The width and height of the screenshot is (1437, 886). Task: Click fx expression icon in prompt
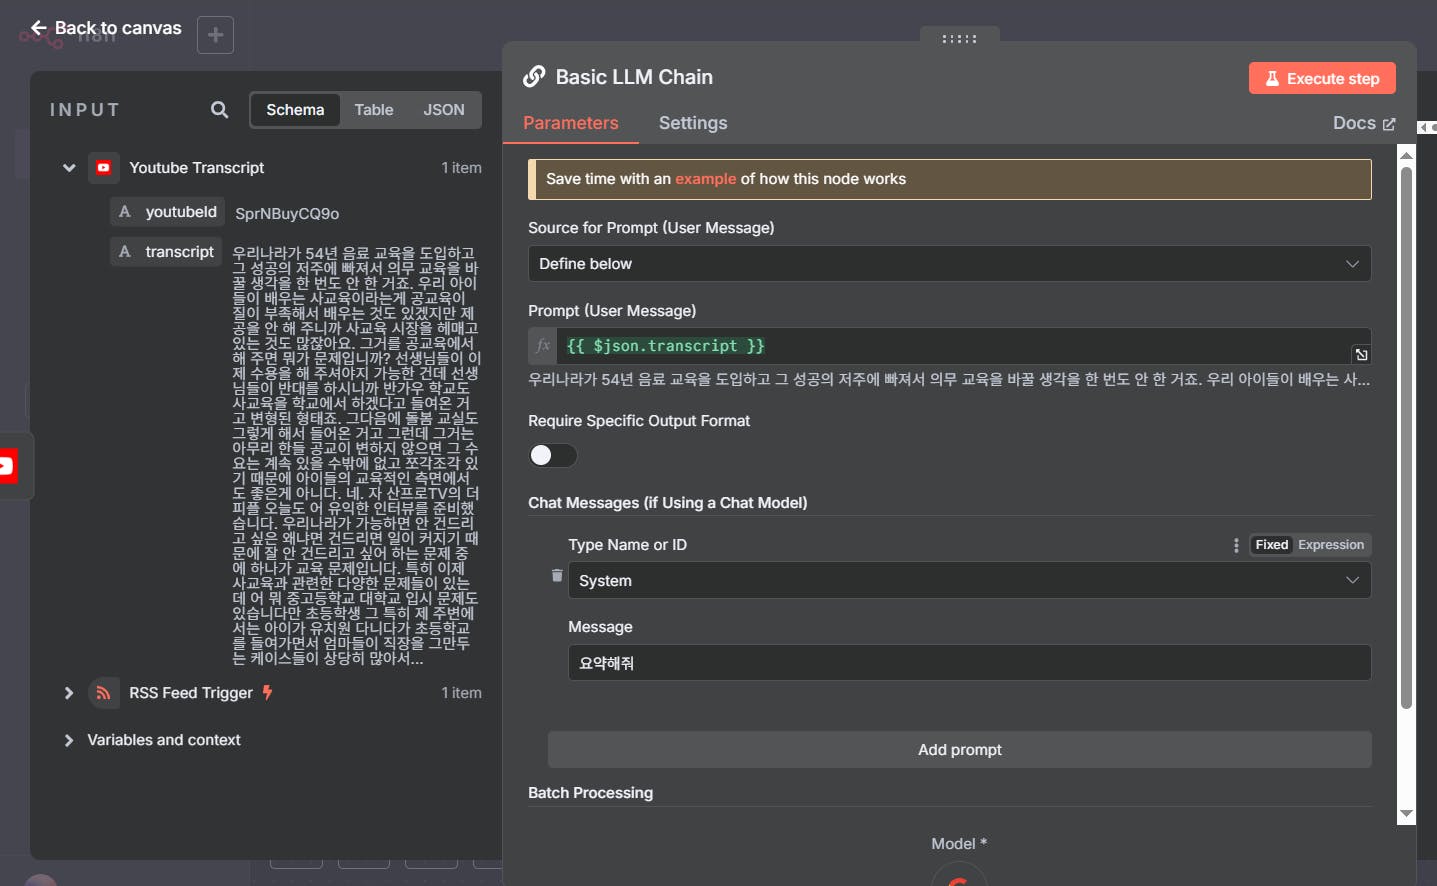(x=543, y=346)
